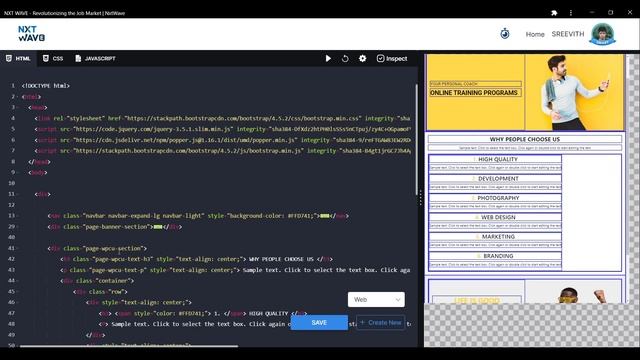Click the stylesheet link tag on line 4
Screen dimensions: 640x360
click(x=222, y=118)
